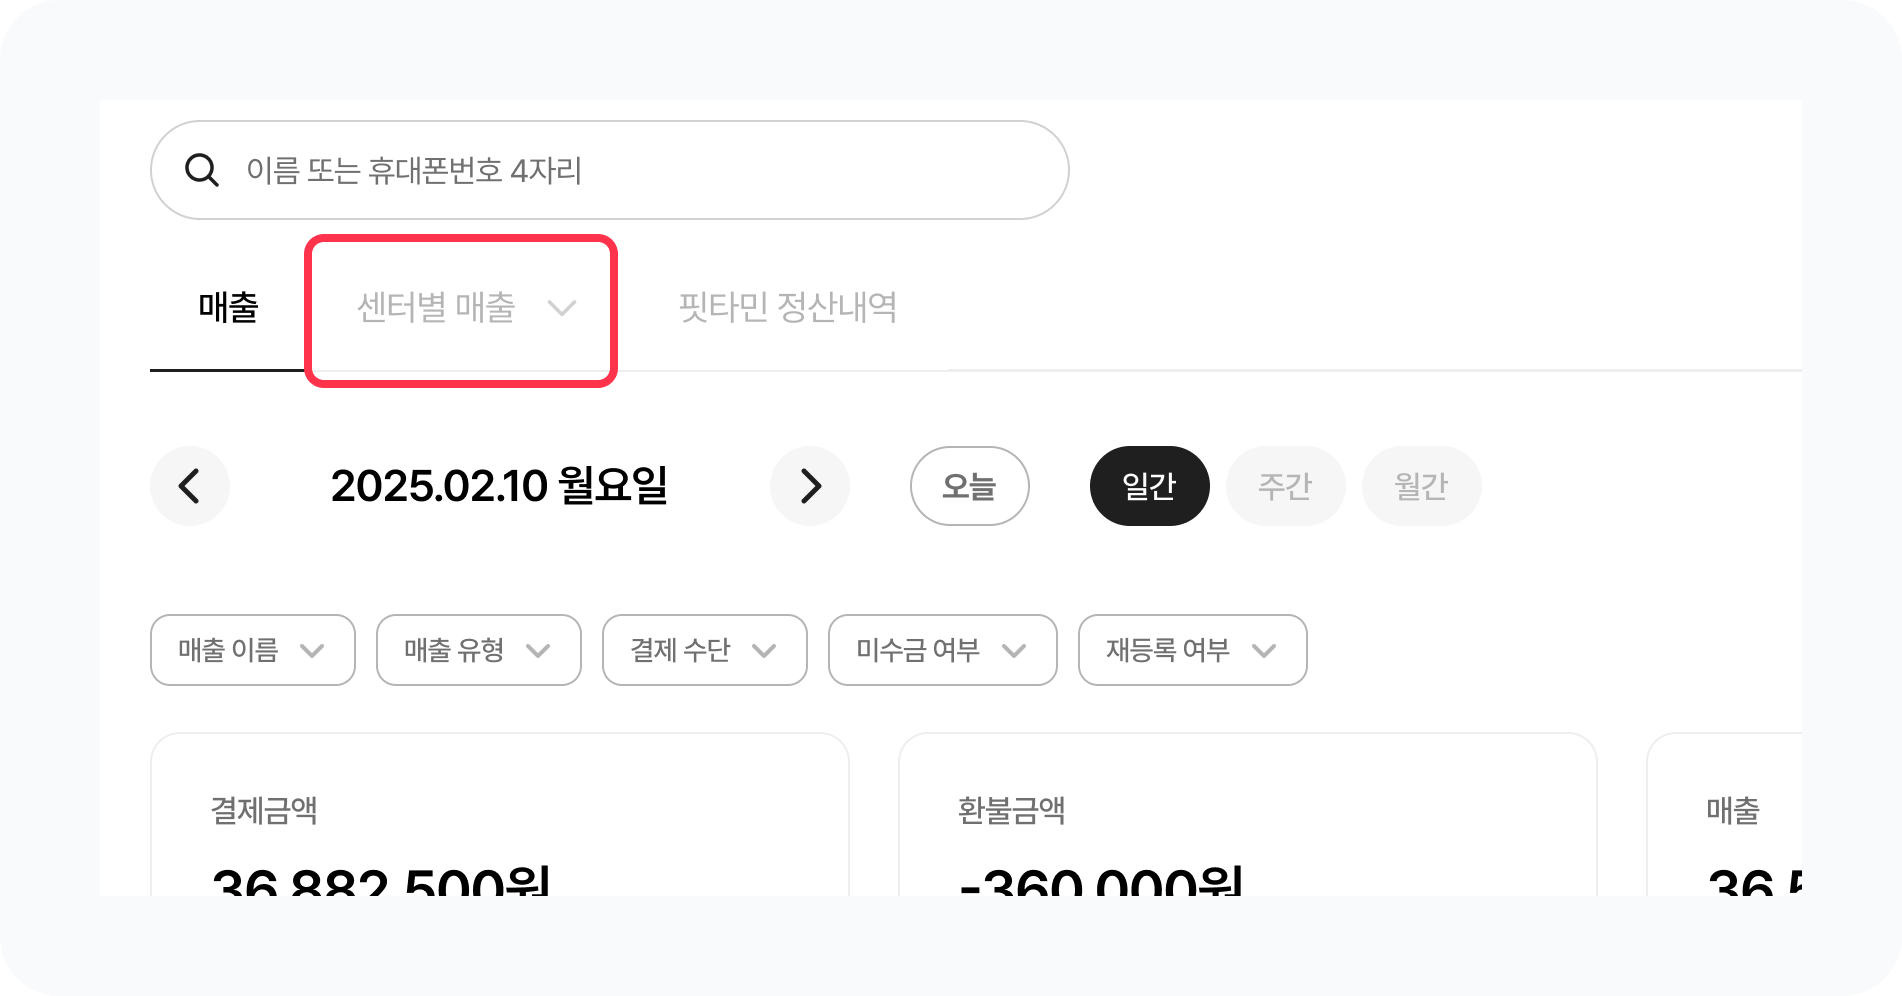Open the 핏타민 정산내역 tab

pyautogui.click(x=788, y=307)
